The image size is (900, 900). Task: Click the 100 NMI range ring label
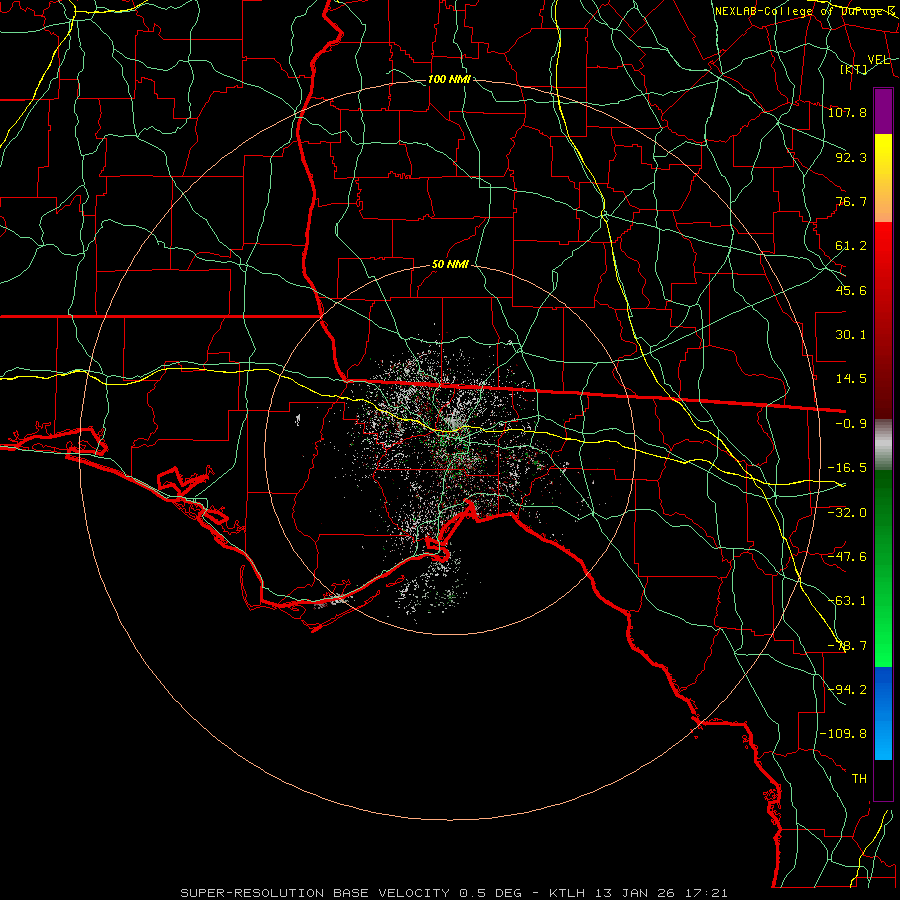[449, 79]
